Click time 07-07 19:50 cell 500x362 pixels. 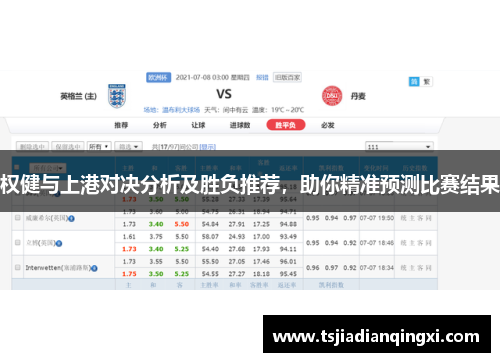377,218
